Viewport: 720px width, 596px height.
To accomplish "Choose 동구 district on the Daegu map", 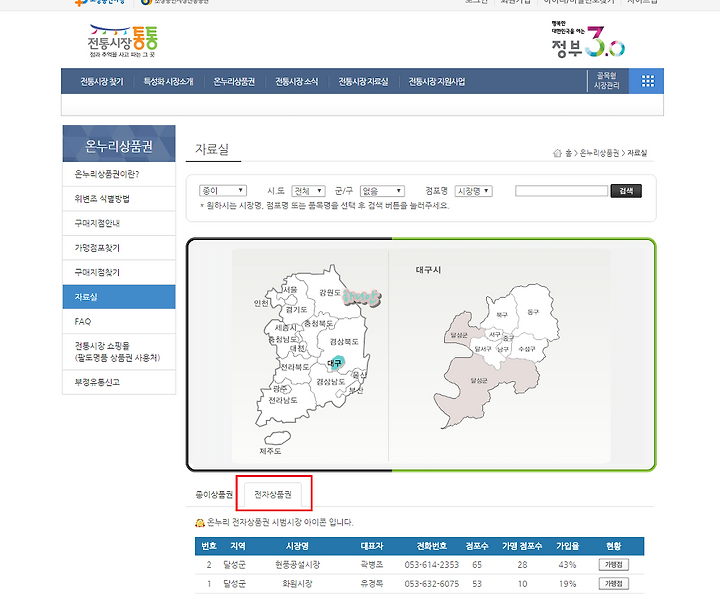I will click(533, 312).
